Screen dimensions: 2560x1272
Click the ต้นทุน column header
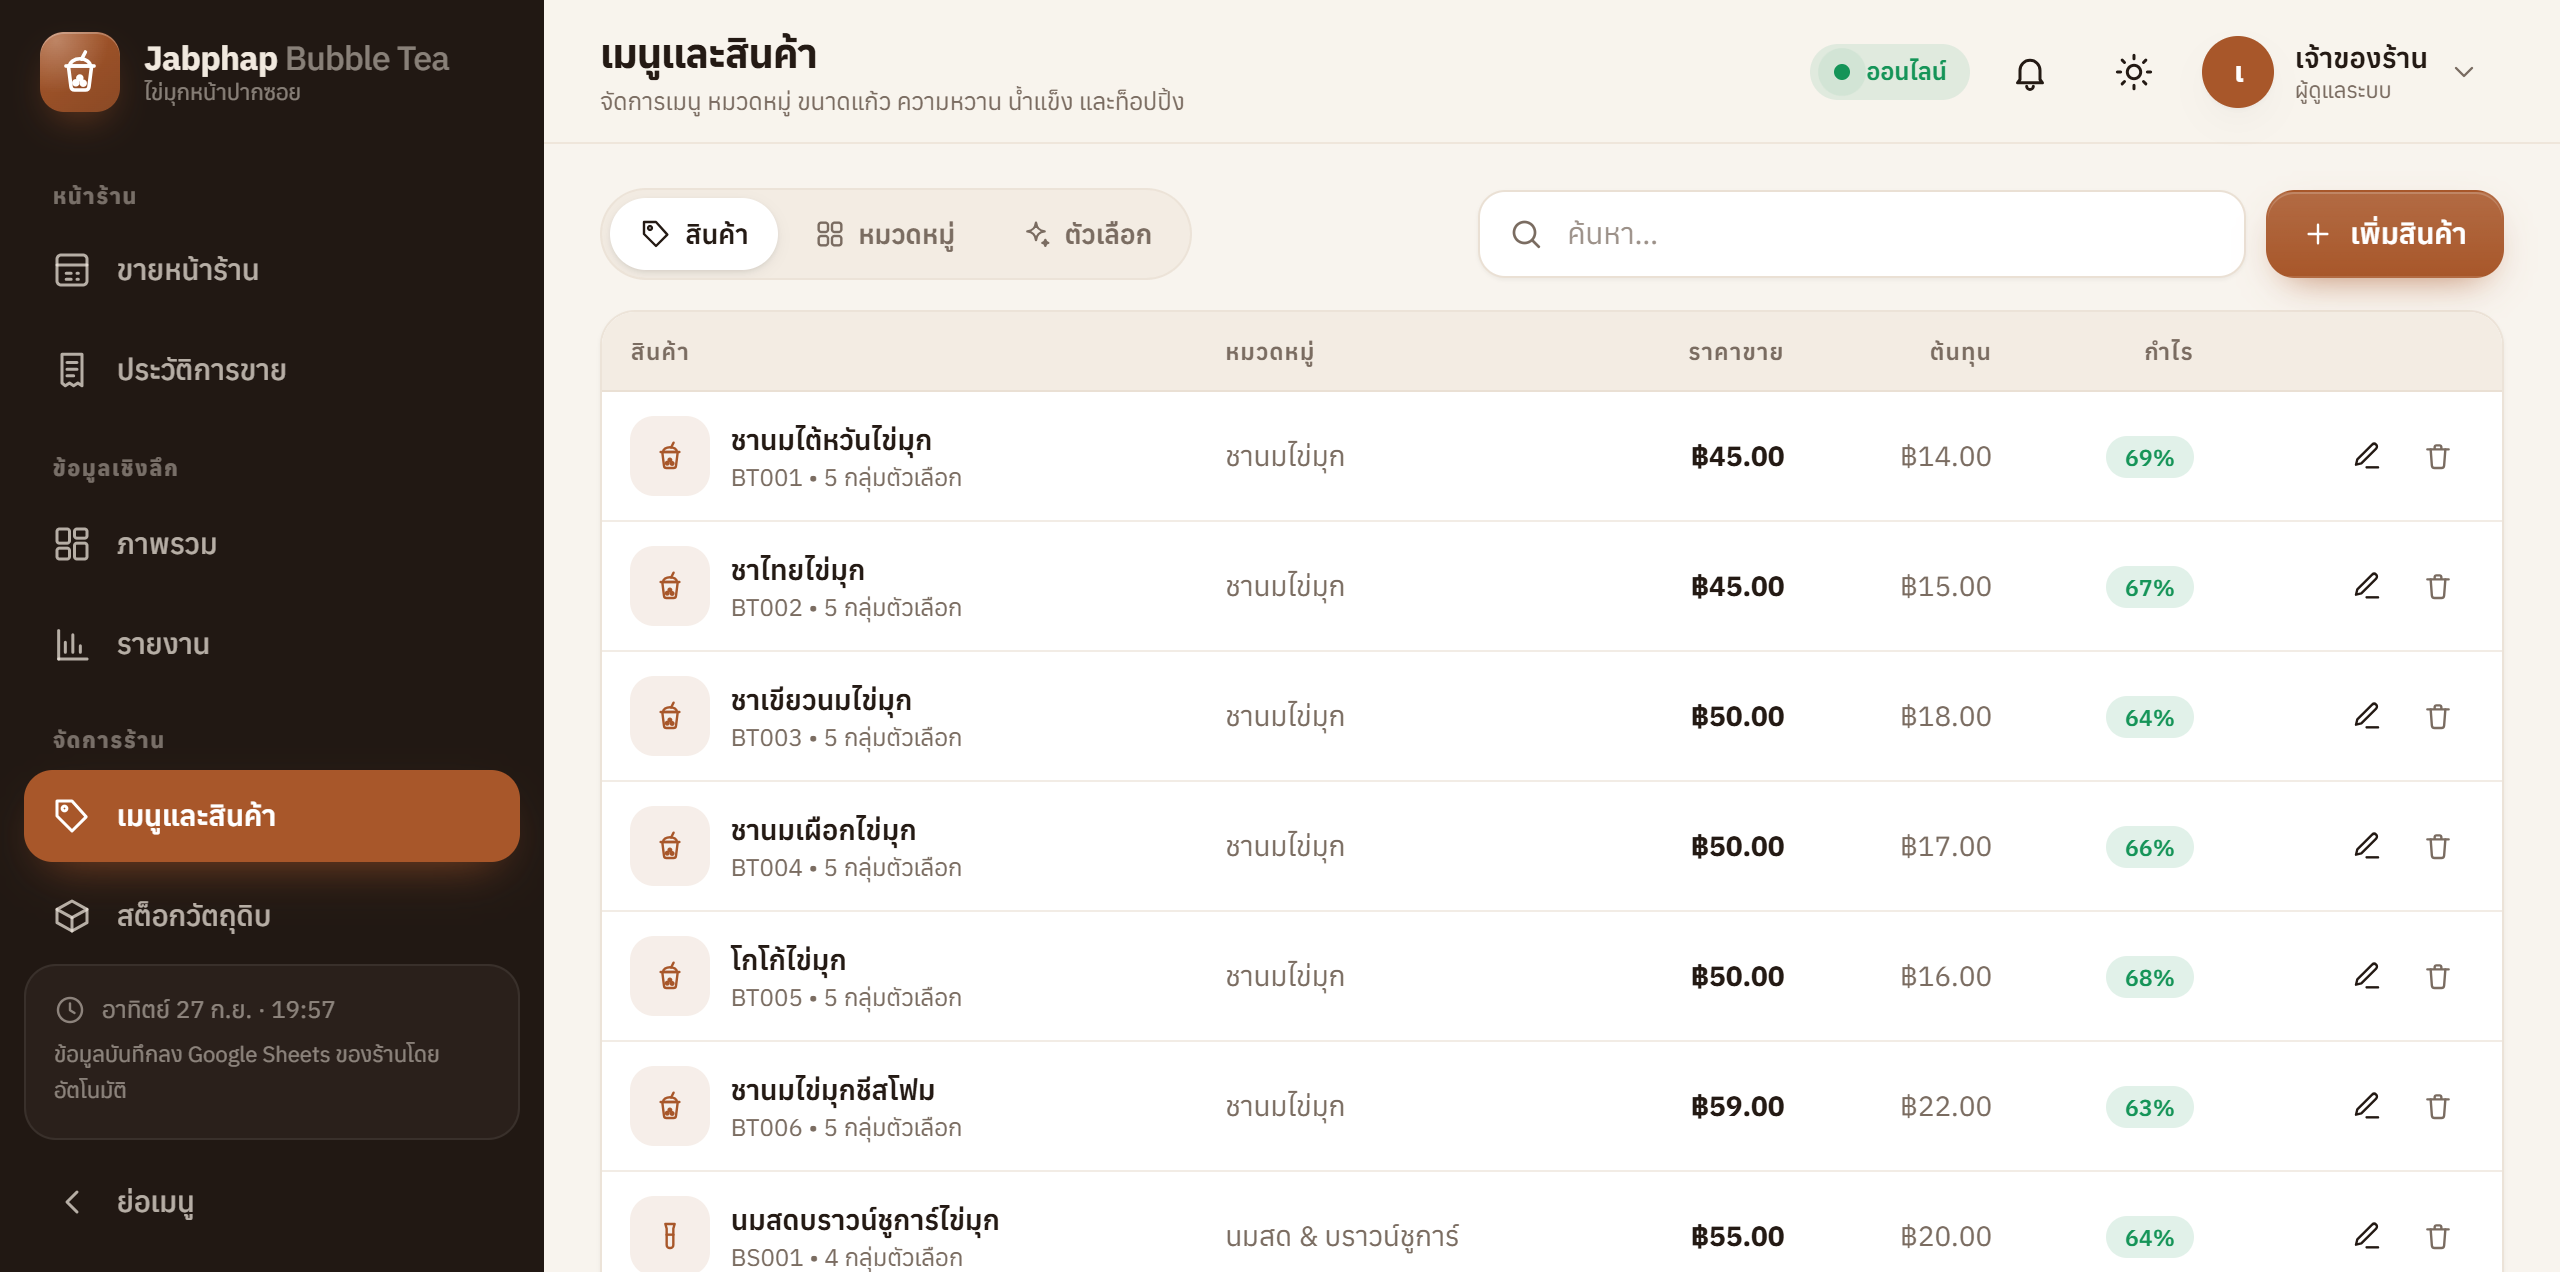(1959, 352)
